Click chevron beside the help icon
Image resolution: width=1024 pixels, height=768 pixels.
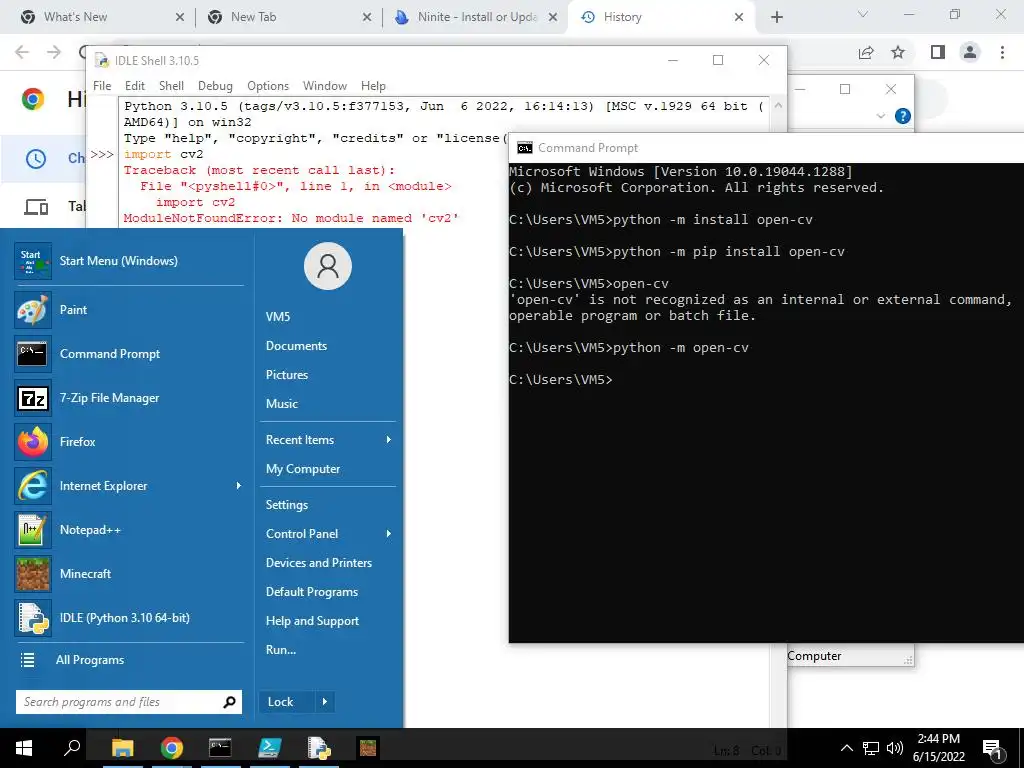coord(880,116)
